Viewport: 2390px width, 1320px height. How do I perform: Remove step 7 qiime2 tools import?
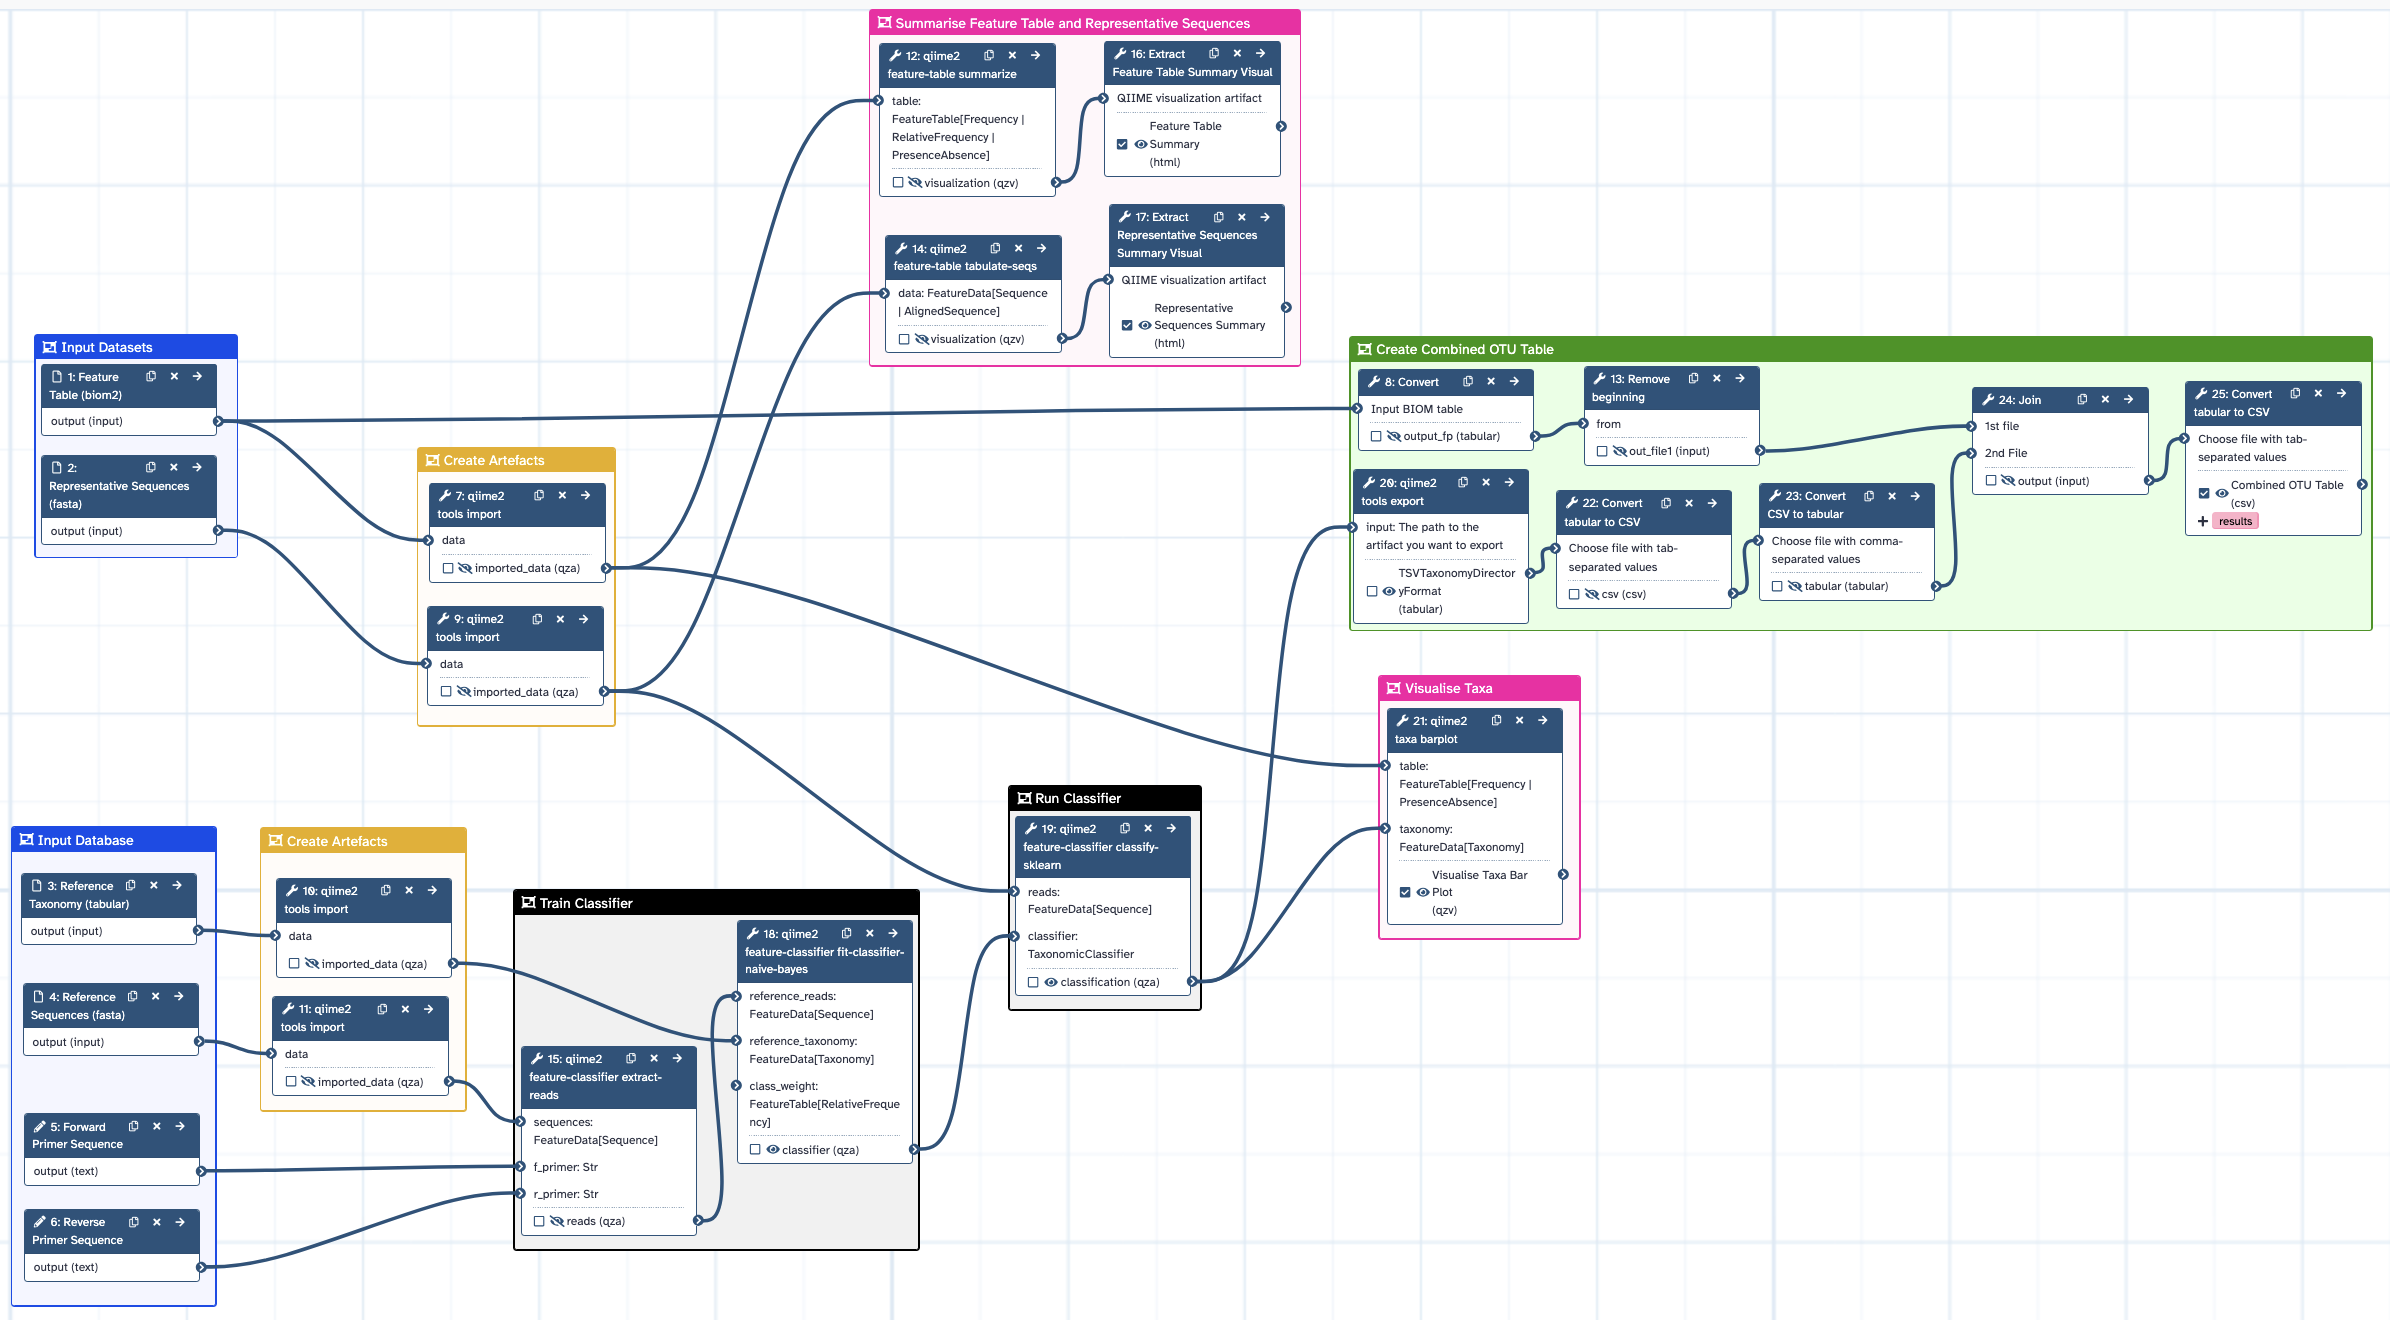562,496
